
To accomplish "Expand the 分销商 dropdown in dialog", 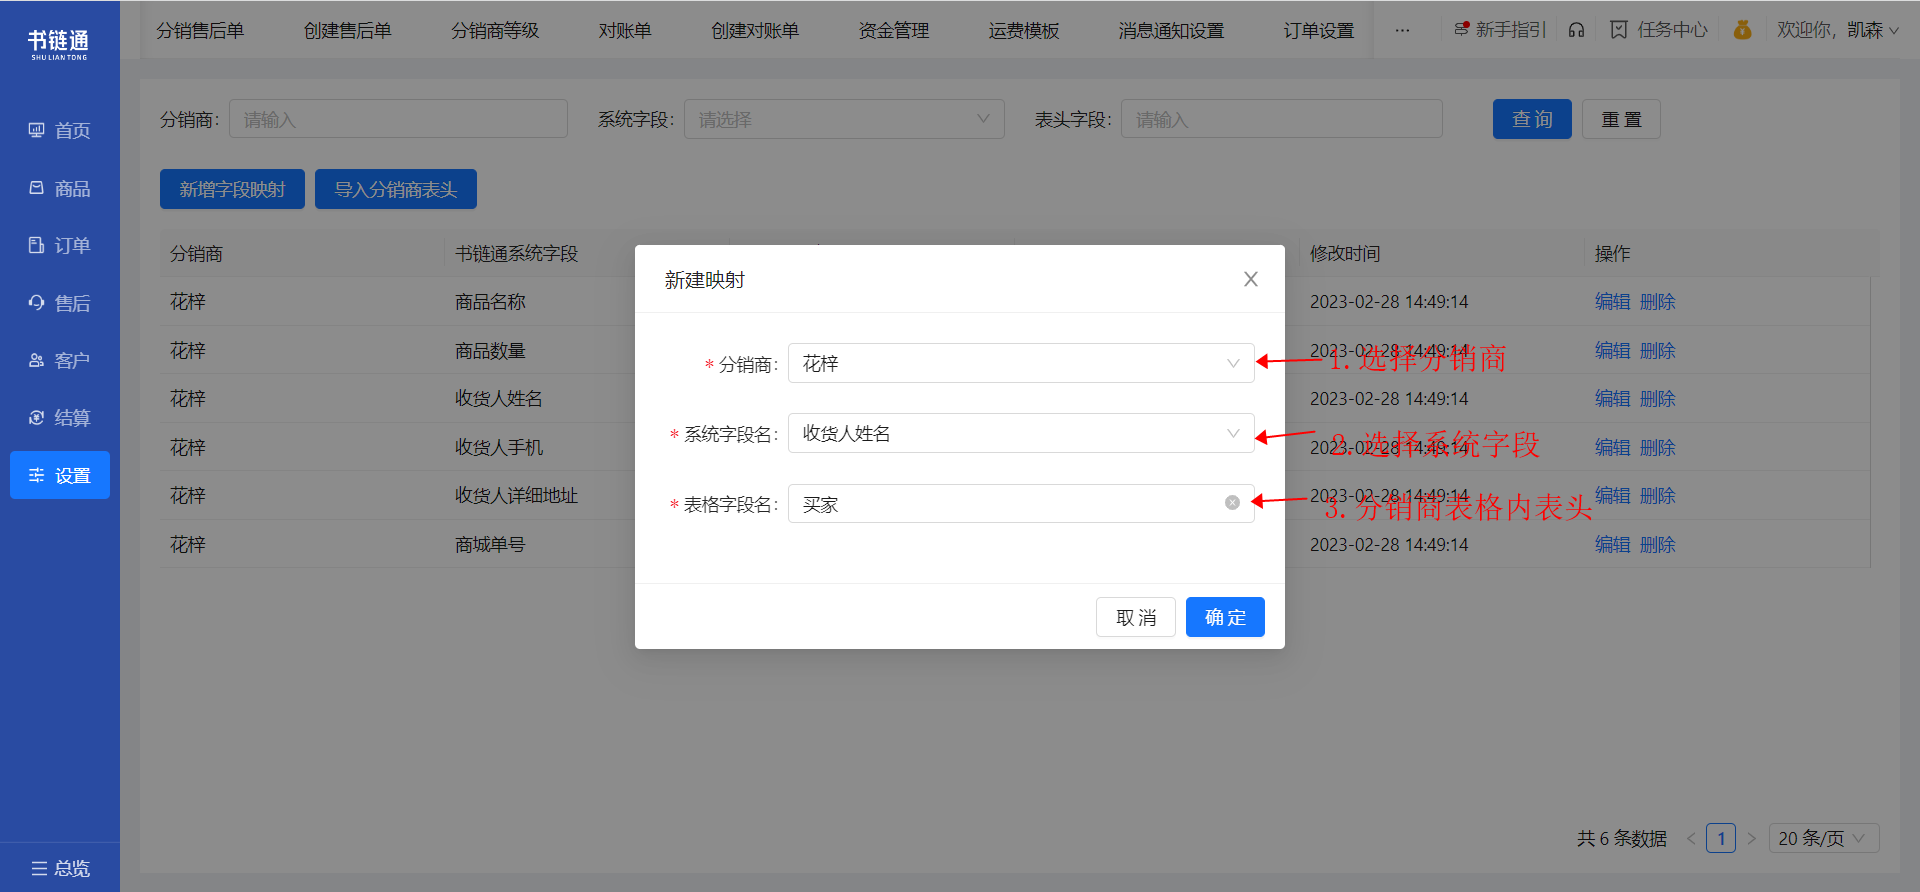I will pyautogui.click(x=1021, y=363).
